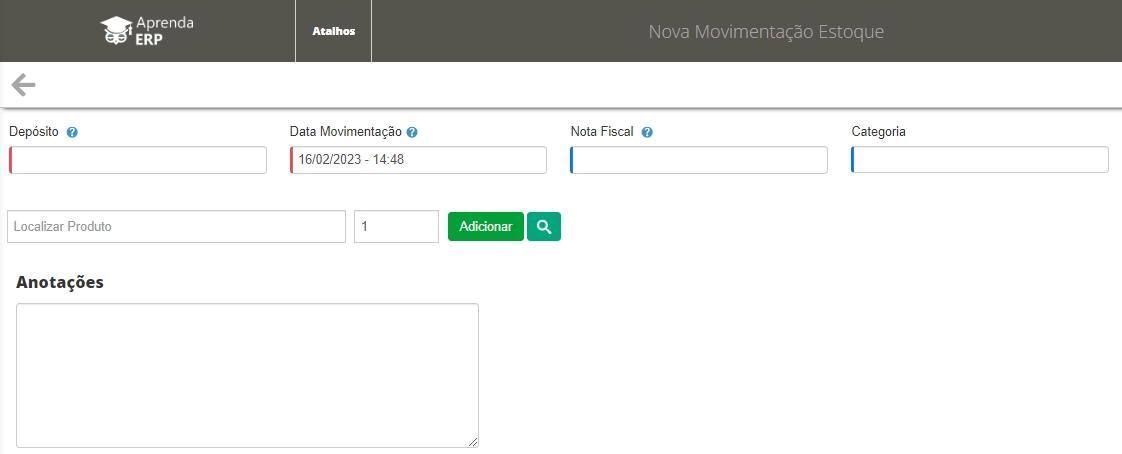Viewport: 1122px width, 454px height.
Task: Click the green Adicionar button
Action: 485,227
